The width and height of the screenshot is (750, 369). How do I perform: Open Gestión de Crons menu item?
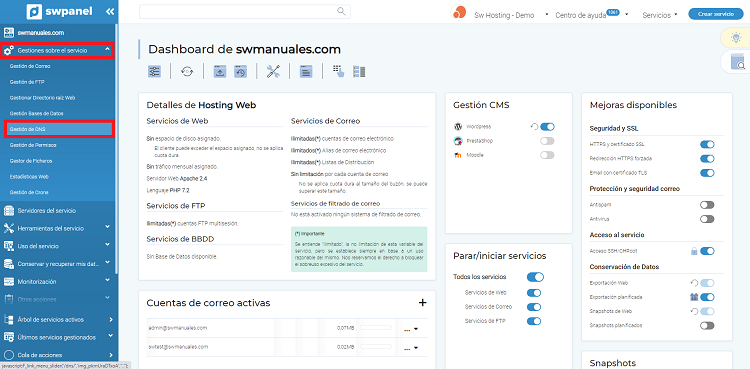(29, 192)
